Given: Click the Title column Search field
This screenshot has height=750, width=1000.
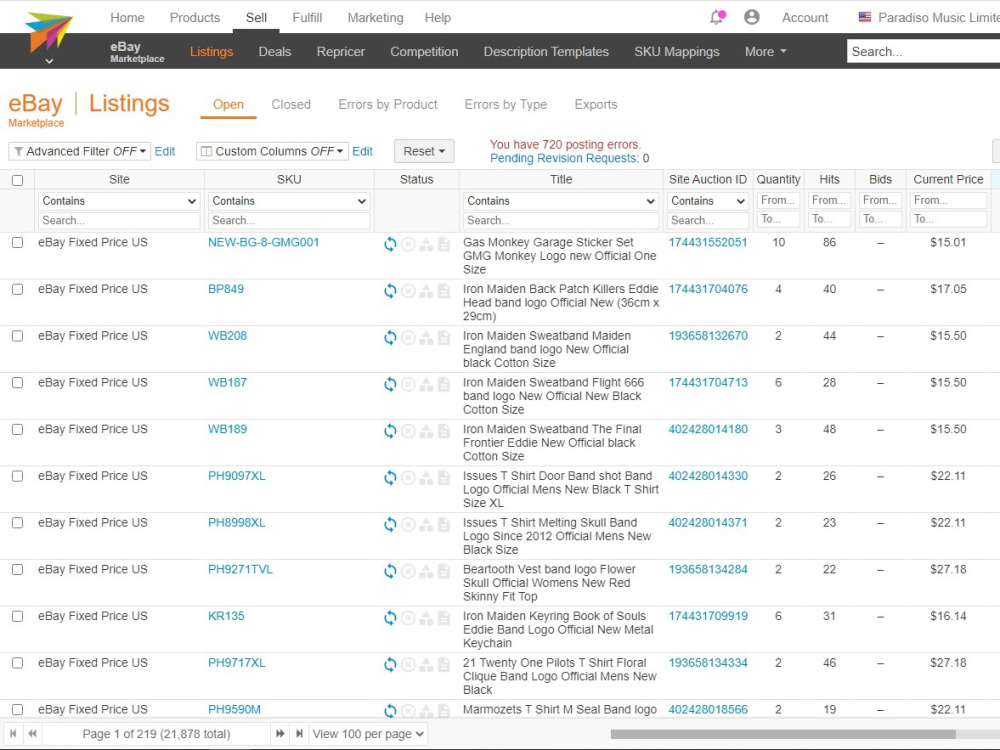Looking at the screenshot, I should [561, 221].
